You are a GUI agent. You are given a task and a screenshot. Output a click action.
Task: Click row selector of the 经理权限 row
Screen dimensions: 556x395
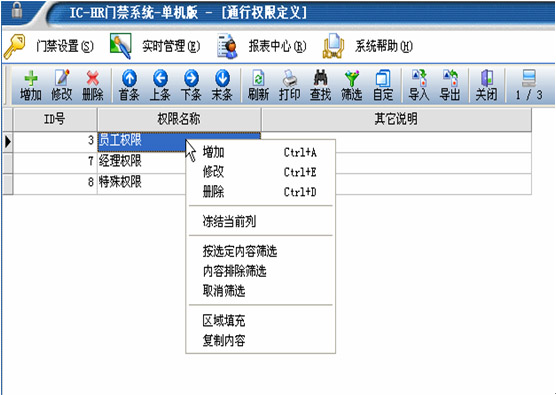click(x=8, y=162)
